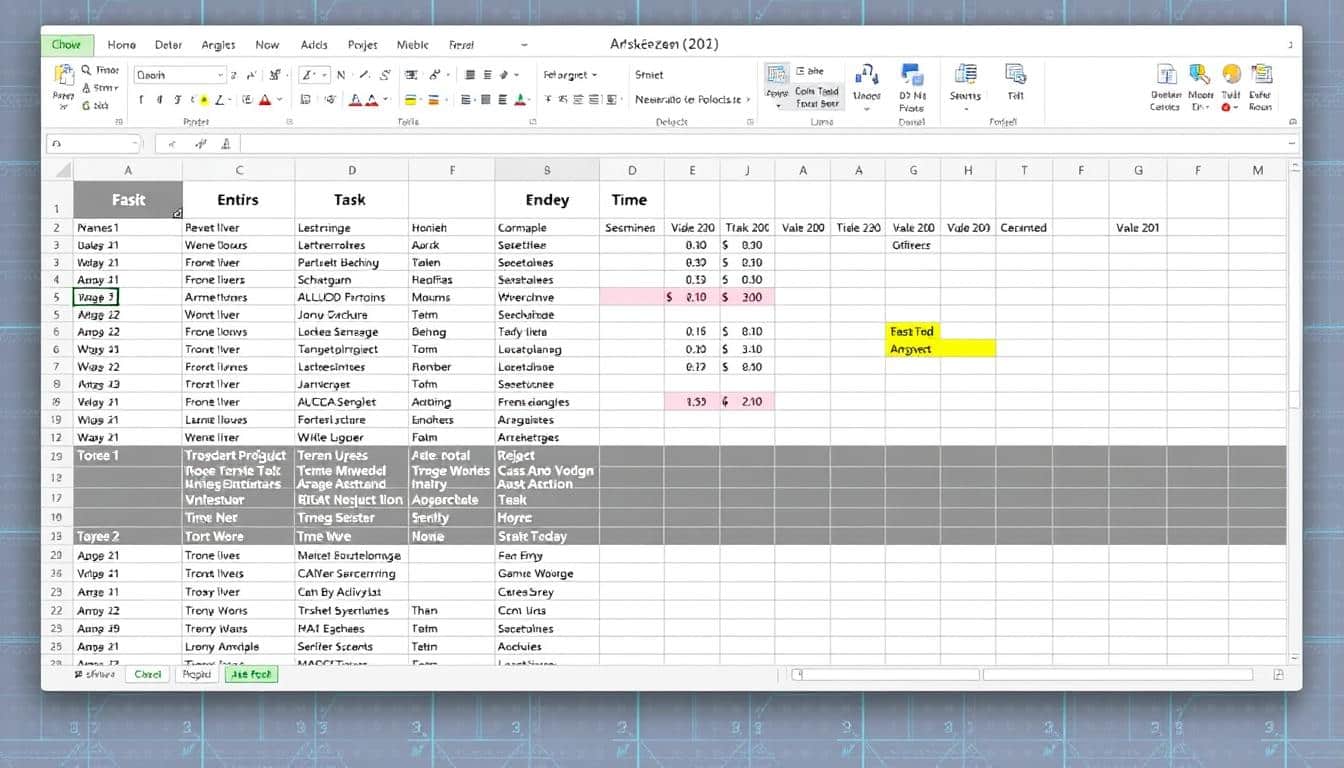The image size is (1344, 768).
Task: Open the Name Box dropdown
Action: coord(135,144)
